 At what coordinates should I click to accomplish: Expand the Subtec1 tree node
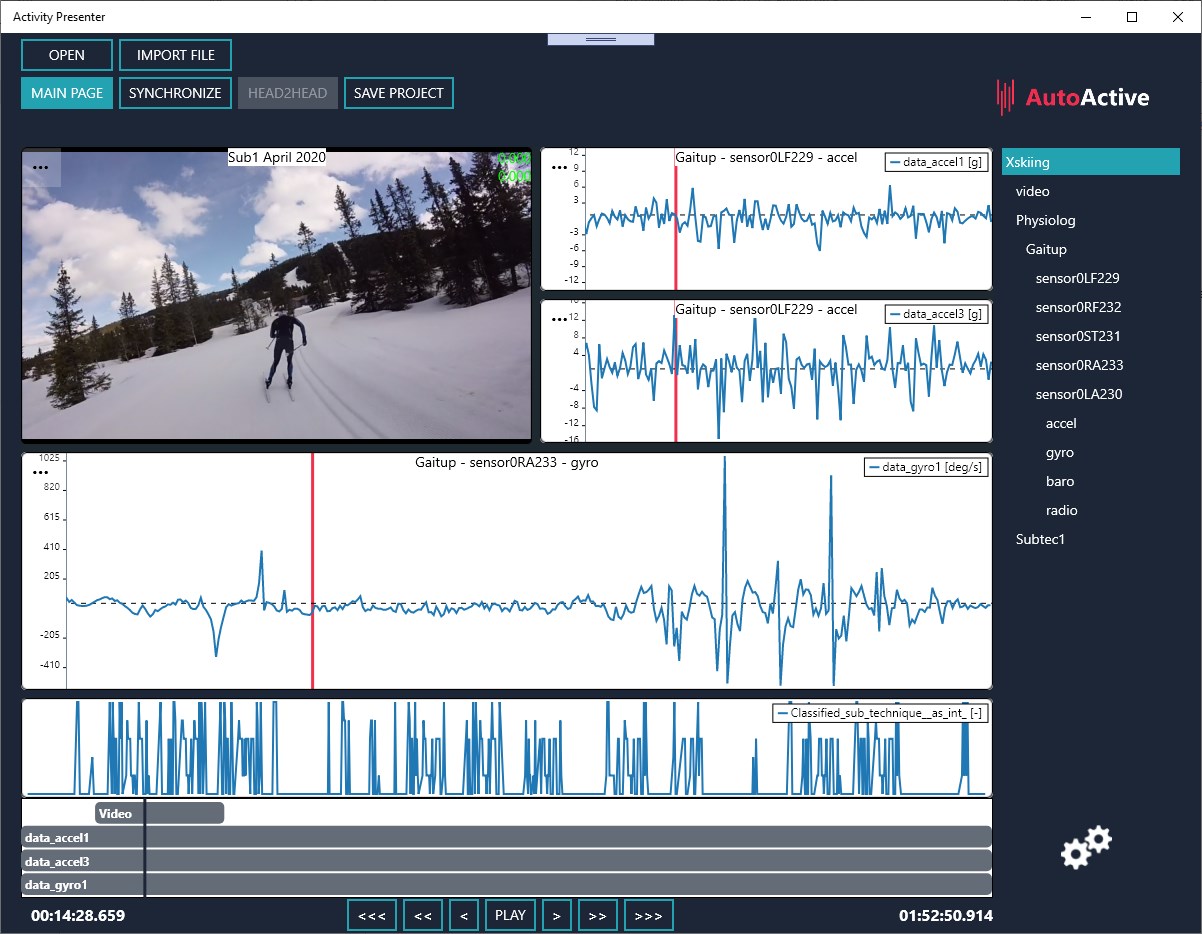1040,539
